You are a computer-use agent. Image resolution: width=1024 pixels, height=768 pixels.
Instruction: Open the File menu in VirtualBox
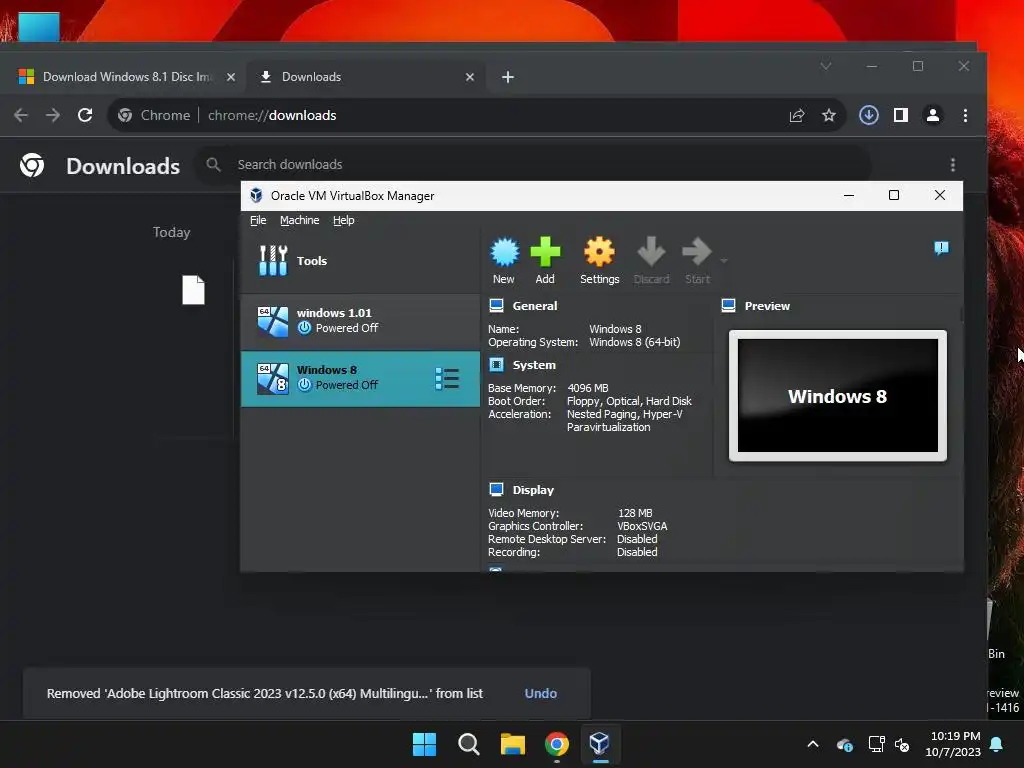pos(258,220)
